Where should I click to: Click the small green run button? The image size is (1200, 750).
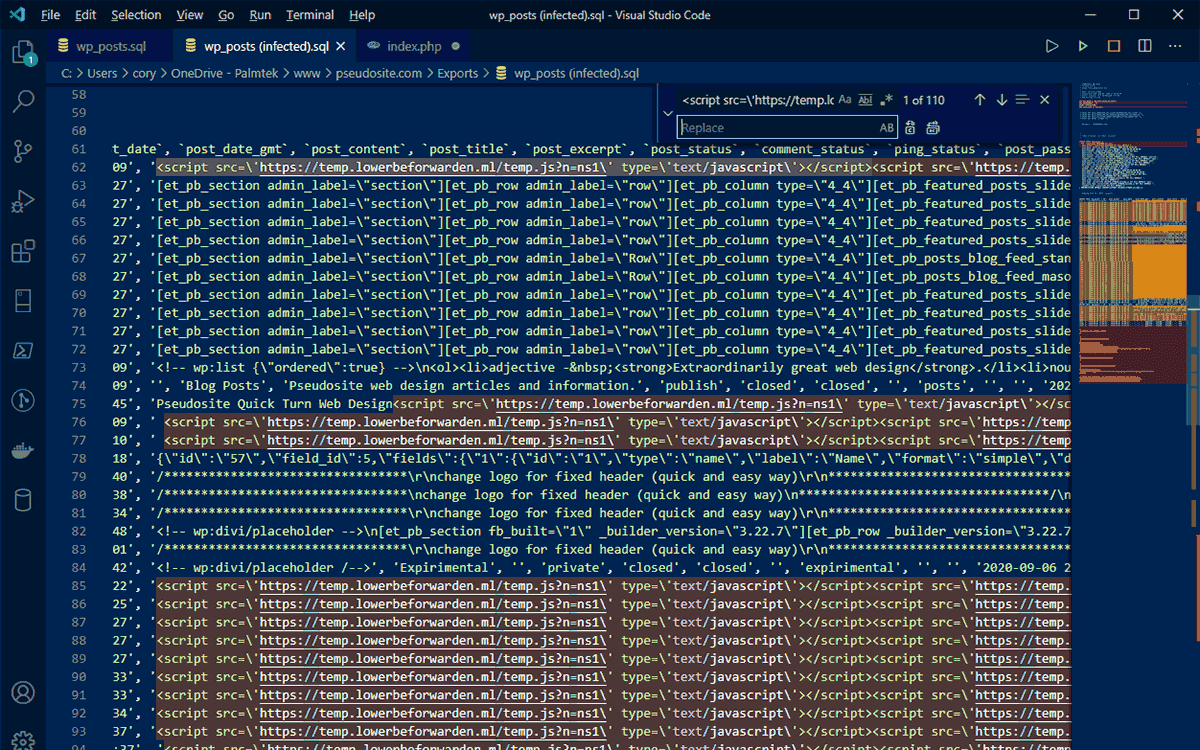click(x=1082, y=46)
